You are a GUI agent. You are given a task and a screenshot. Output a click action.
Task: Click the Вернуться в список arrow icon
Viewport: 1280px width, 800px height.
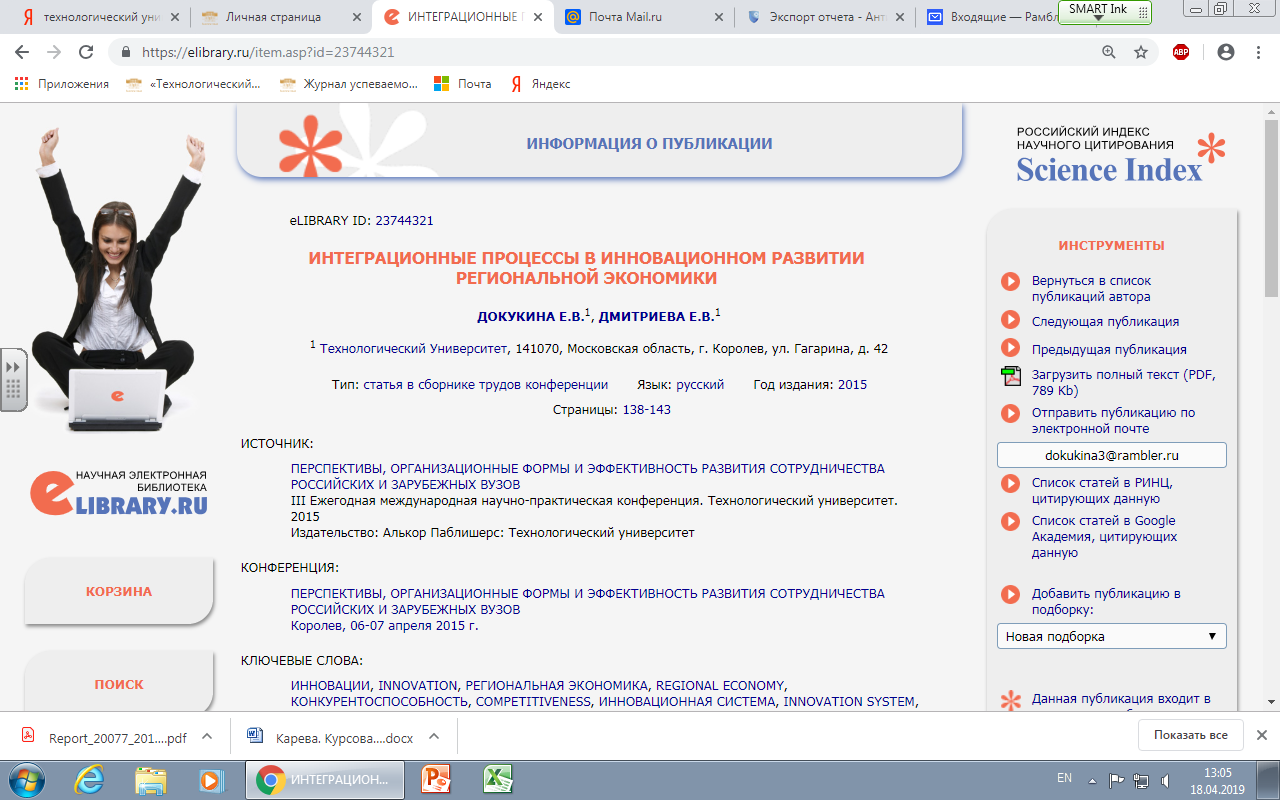(1010, 282)
